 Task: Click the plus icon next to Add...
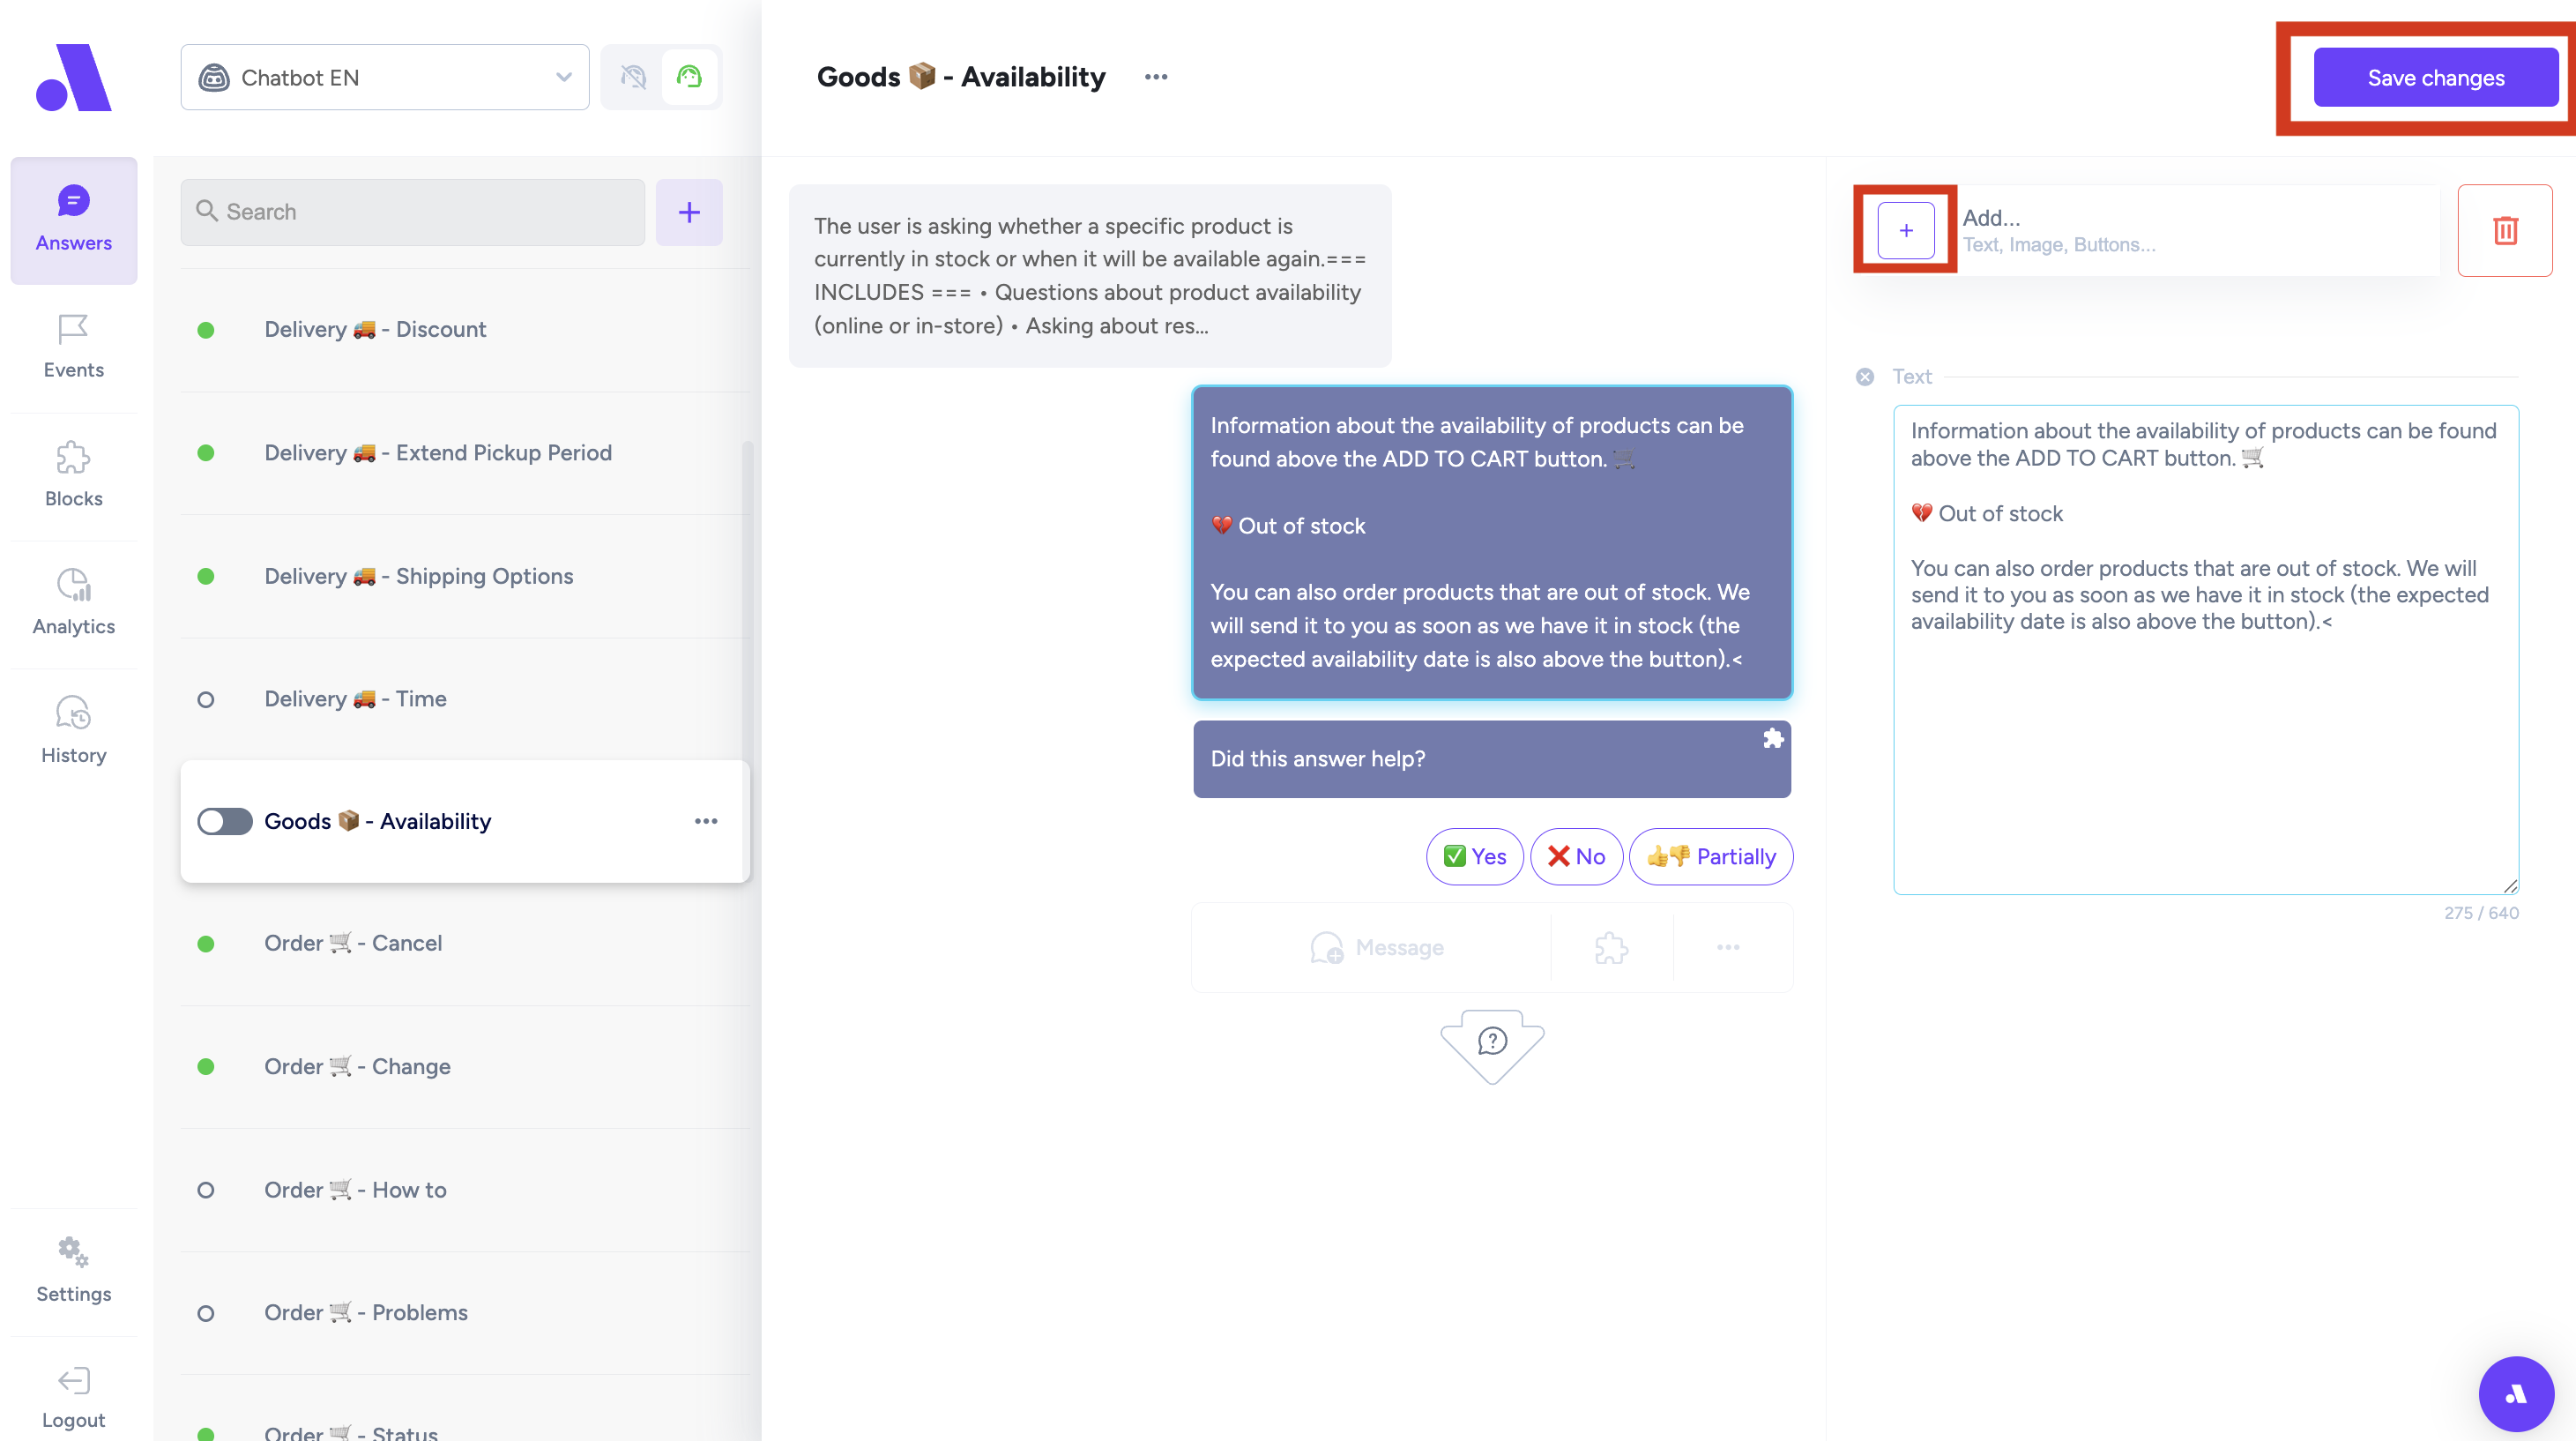(x=1905, y=230)
